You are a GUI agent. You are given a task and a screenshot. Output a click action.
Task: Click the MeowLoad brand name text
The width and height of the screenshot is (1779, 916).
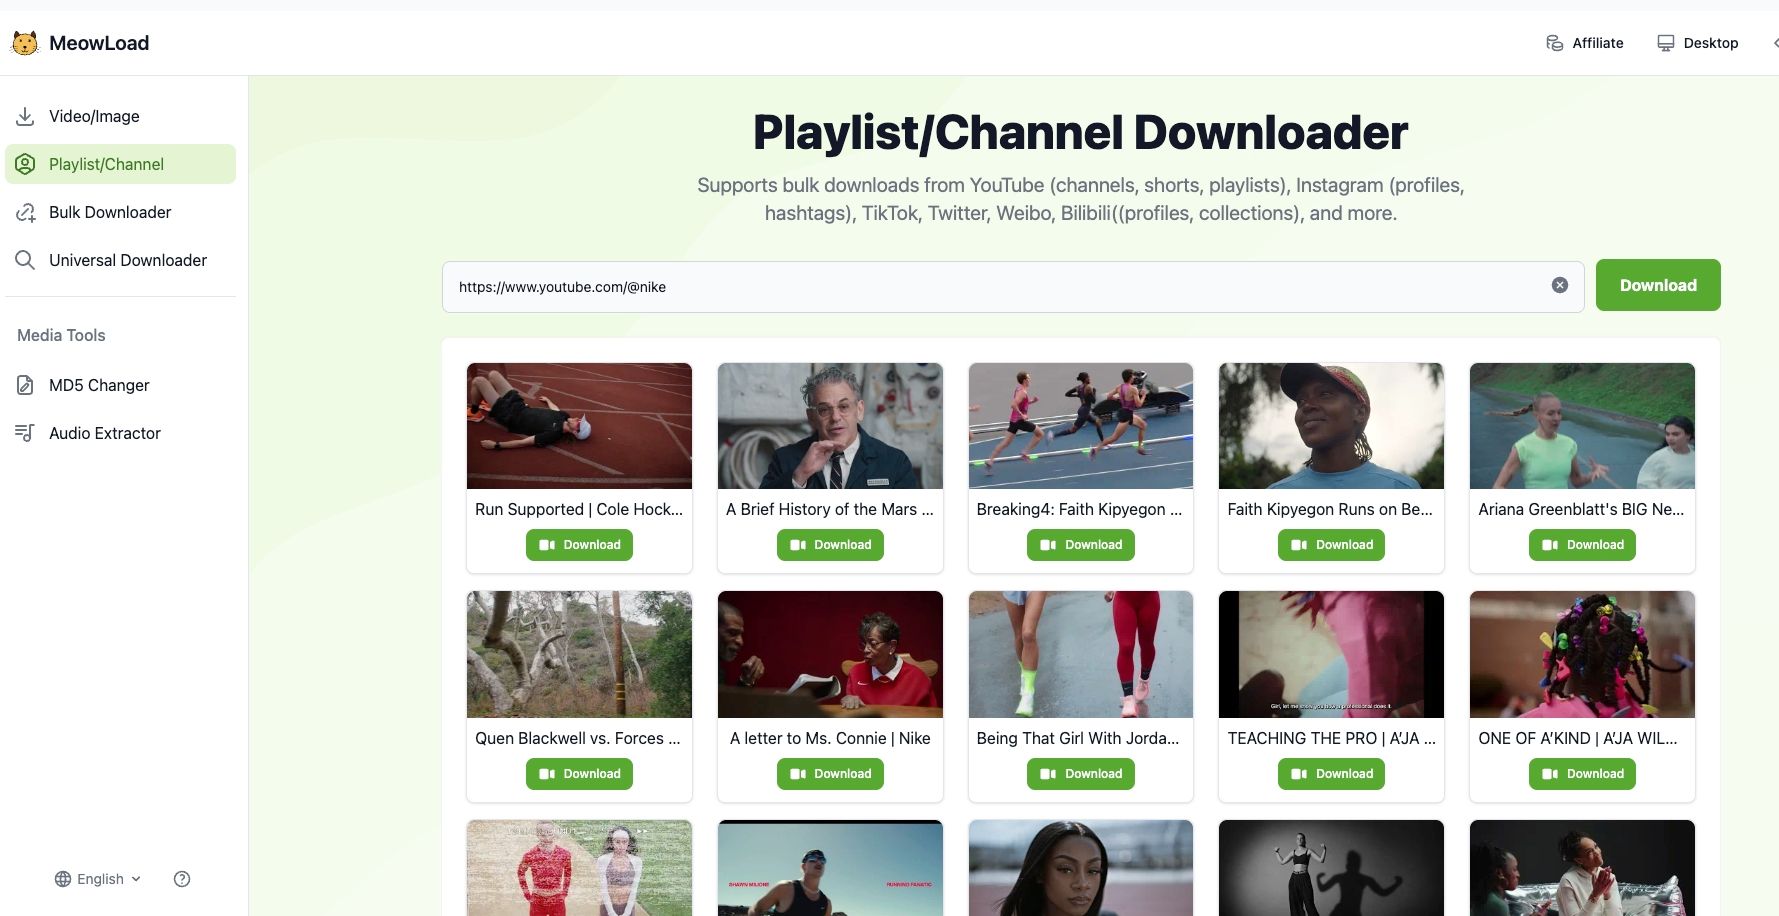coord(99,43)
